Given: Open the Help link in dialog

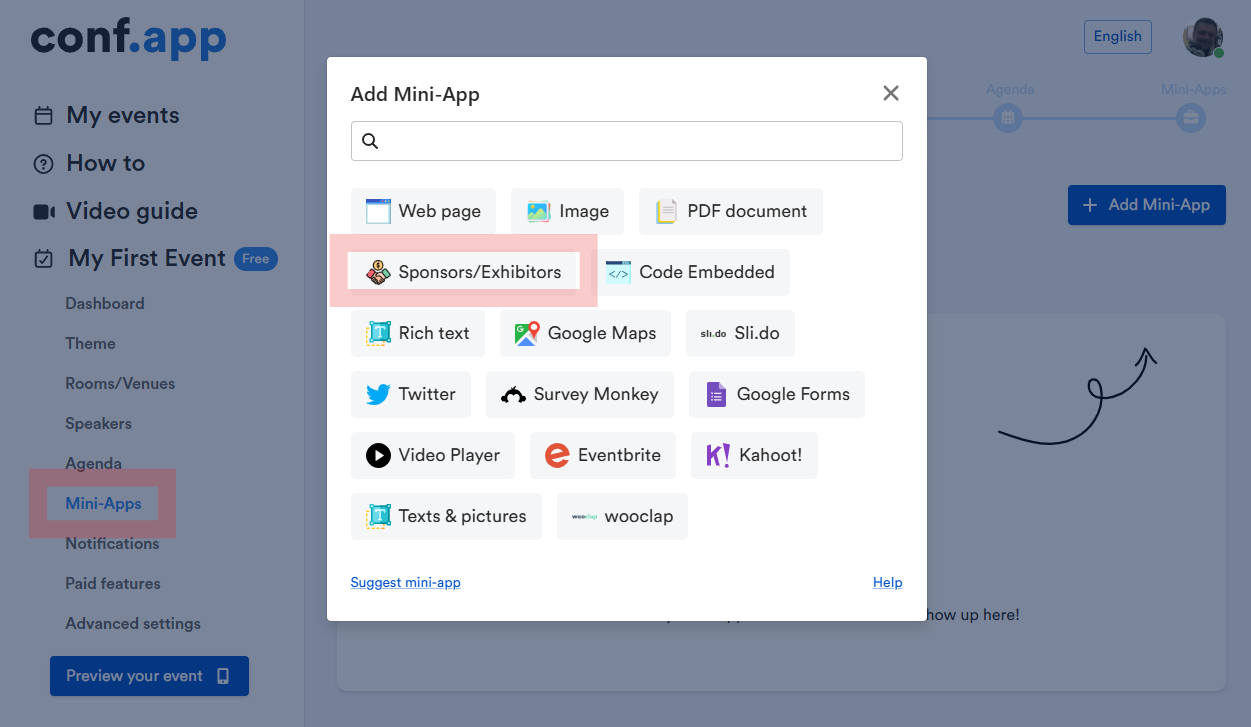Looking at the screenshot, I should [887, 582].
